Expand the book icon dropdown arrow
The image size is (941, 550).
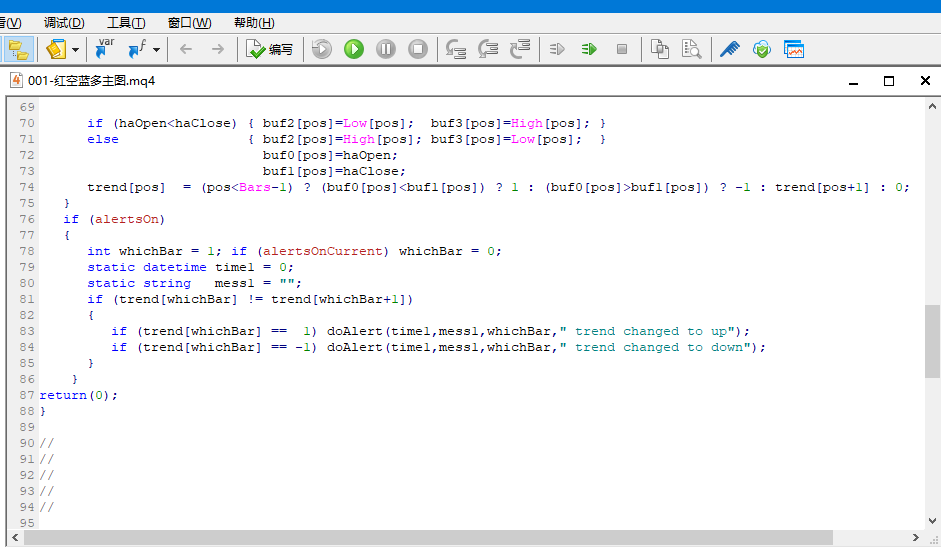[75, 49]
